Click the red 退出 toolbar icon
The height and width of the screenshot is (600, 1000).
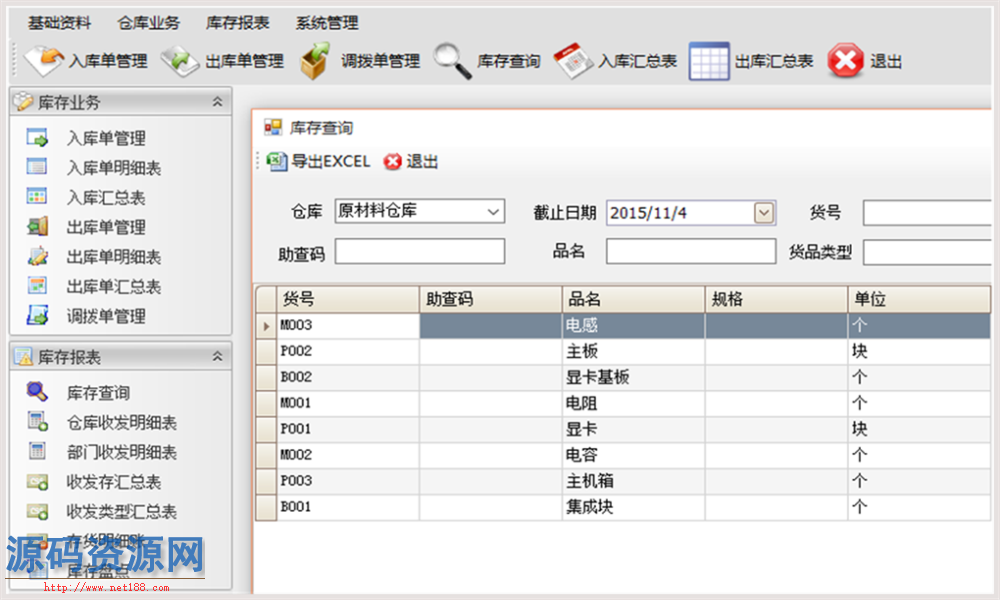coord(846,61)
